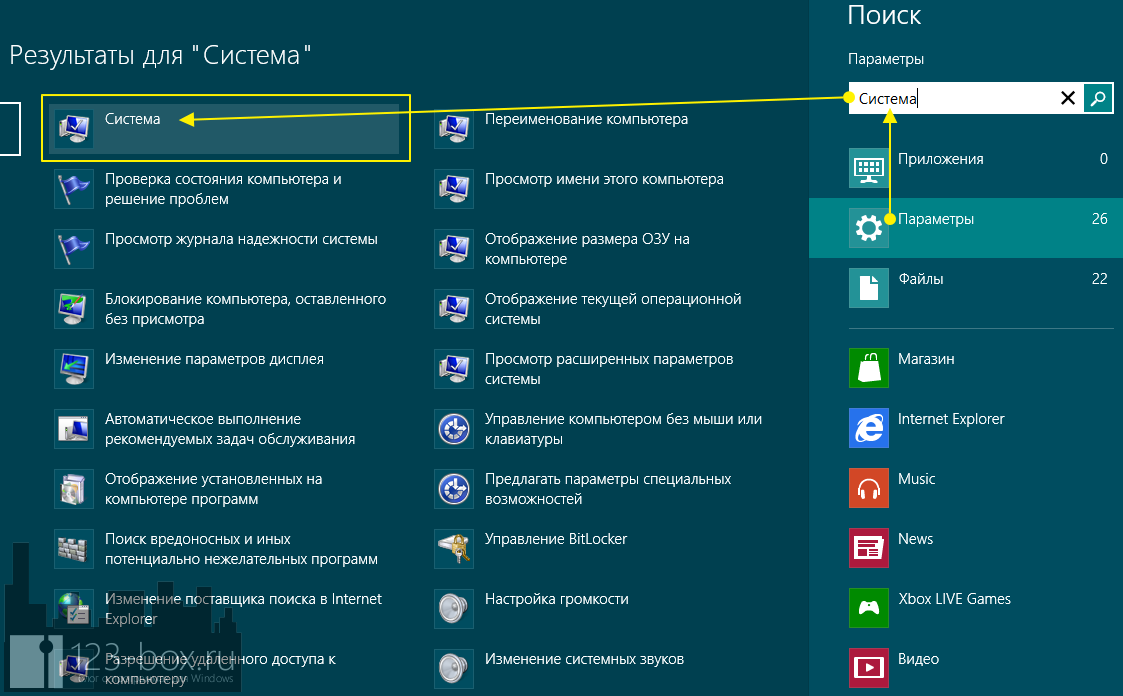Click the icon for Предлагать параметры специальных возможностей
1123x696 pixels.
coord(454,490)
